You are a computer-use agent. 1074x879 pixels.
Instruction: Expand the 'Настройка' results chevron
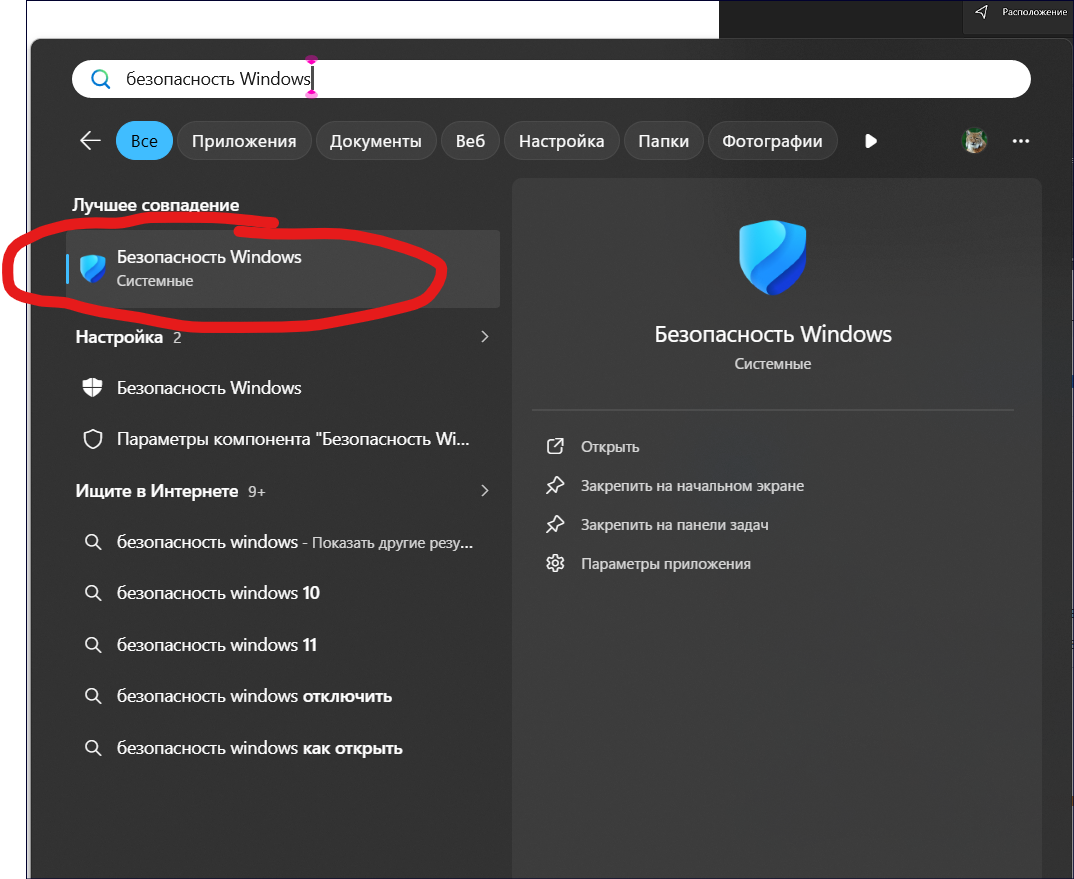click(x=484, y=336)
